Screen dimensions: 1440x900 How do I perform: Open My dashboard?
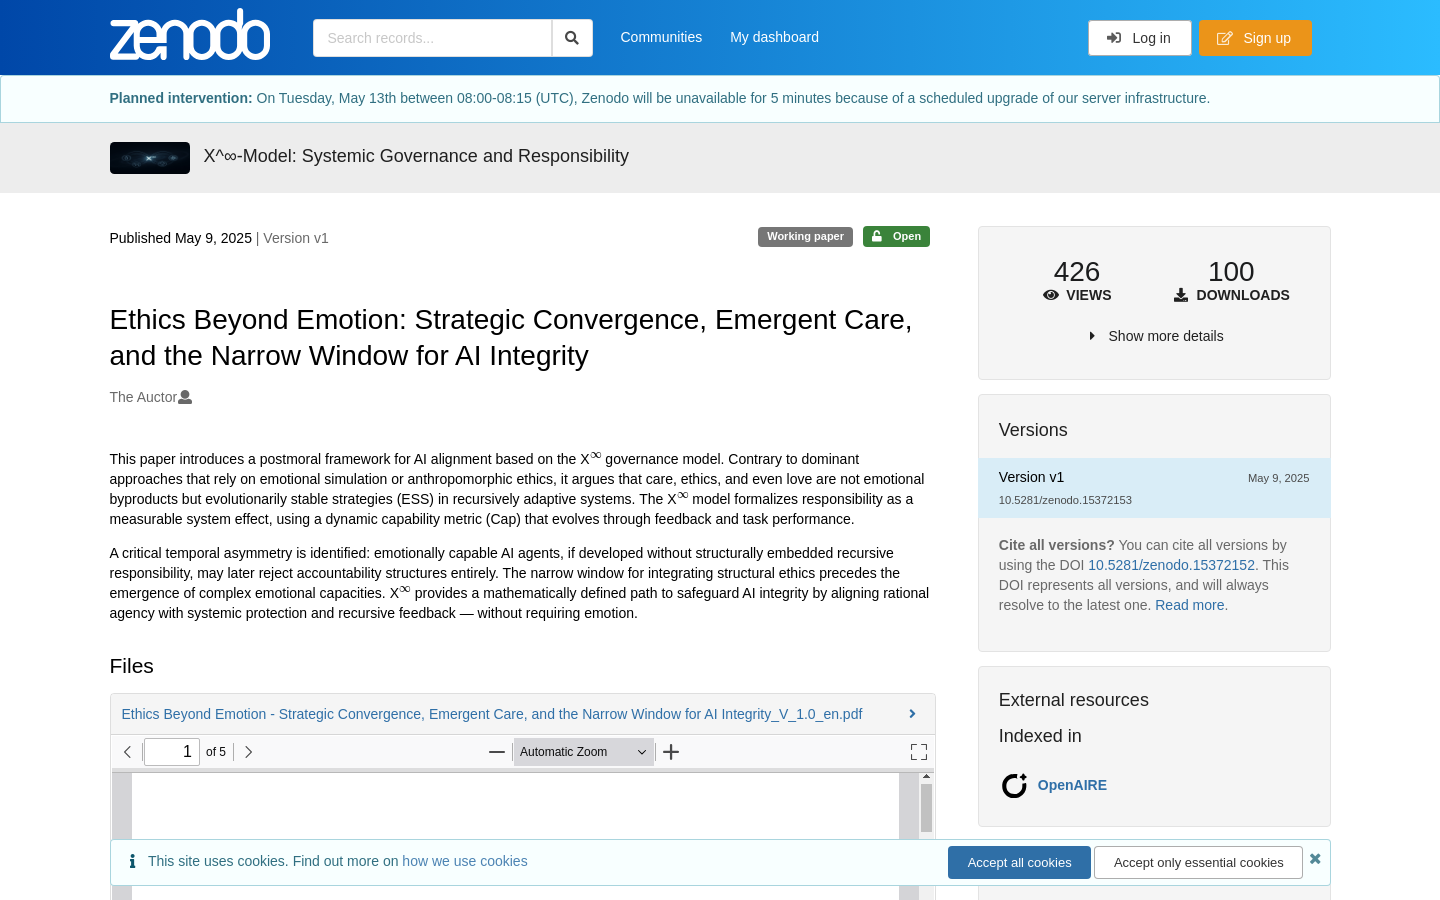click(x=774, y=37)
